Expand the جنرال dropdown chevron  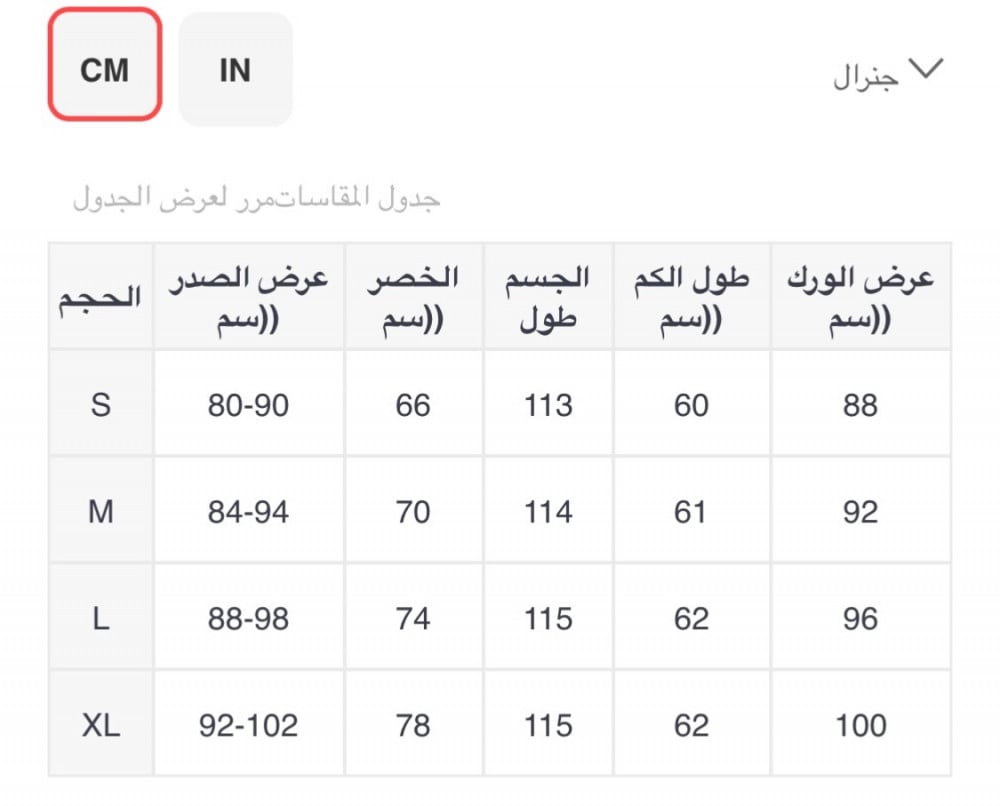point(922,69)
